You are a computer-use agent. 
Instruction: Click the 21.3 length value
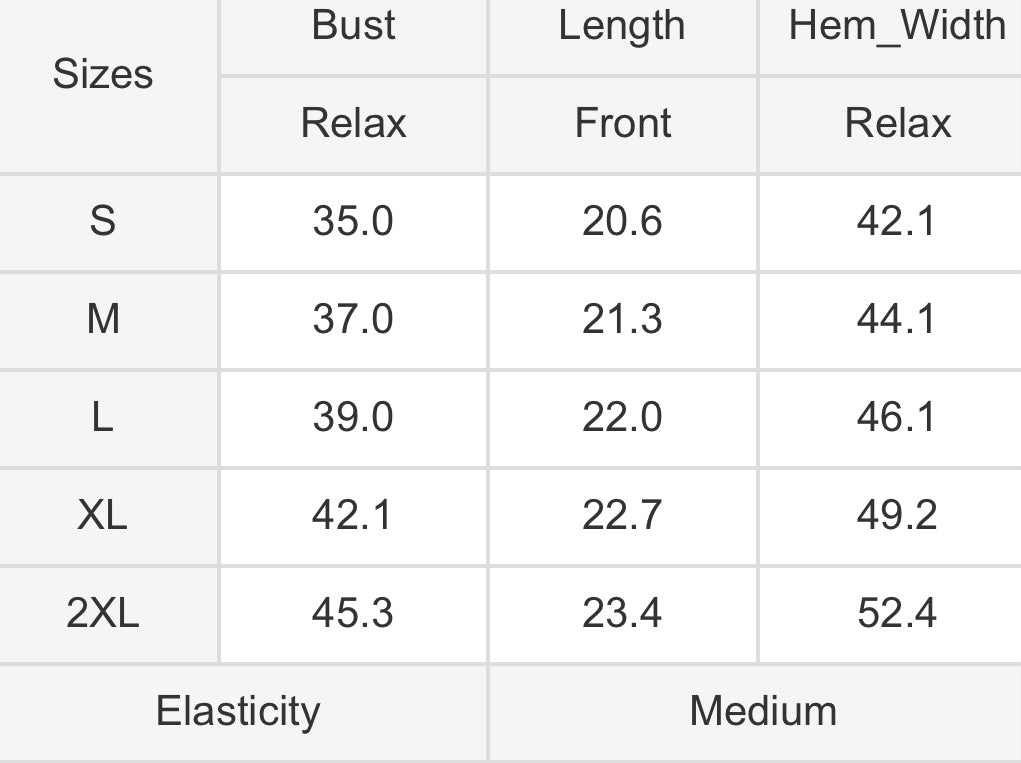click(x=622, y=320)
